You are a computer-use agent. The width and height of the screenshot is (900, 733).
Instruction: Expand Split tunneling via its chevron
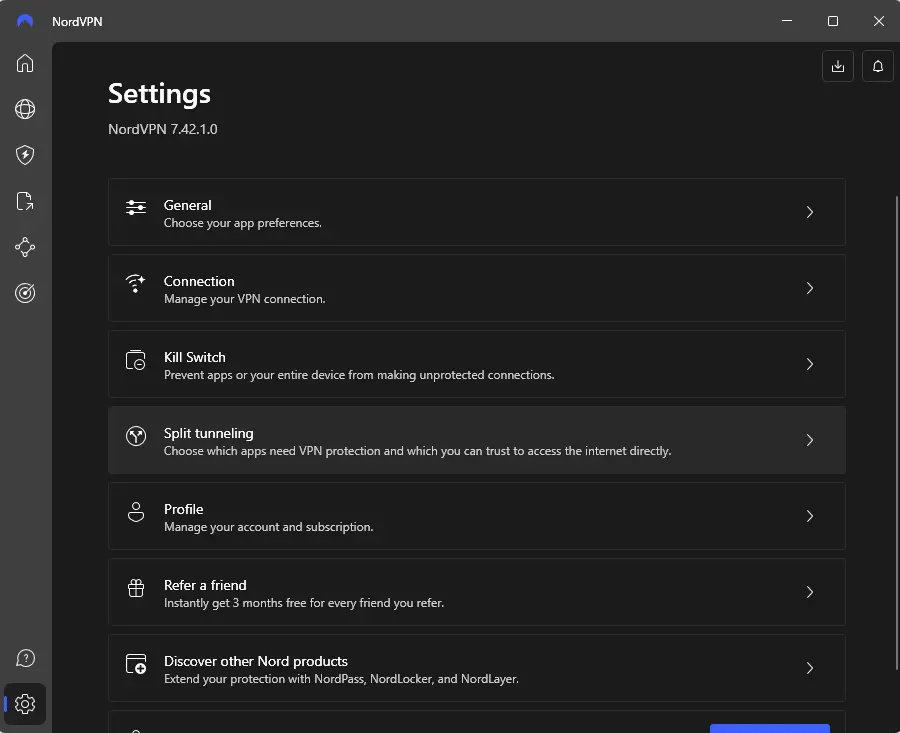click(x=809, y=440)
